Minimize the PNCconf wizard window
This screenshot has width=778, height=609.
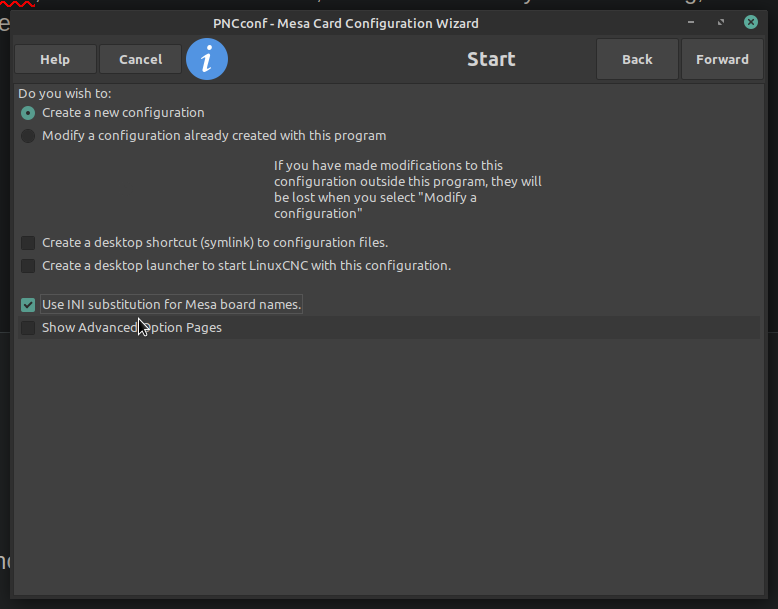point(691,22)
